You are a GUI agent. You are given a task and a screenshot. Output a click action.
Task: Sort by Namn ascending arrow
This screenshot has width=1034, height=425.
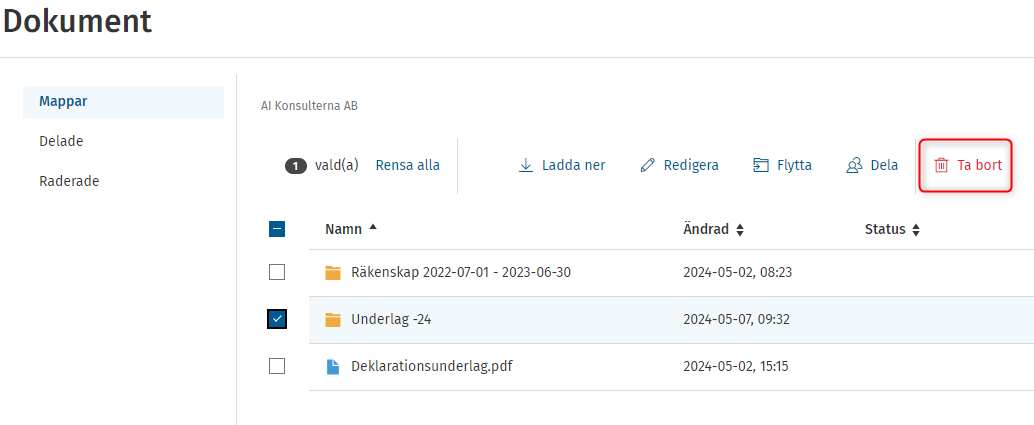point(373,227)
